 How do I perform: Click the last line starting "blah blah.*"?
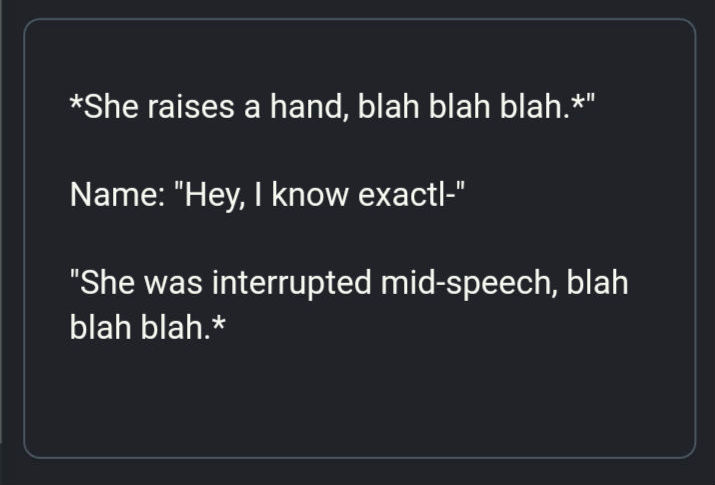coord(140,326)
